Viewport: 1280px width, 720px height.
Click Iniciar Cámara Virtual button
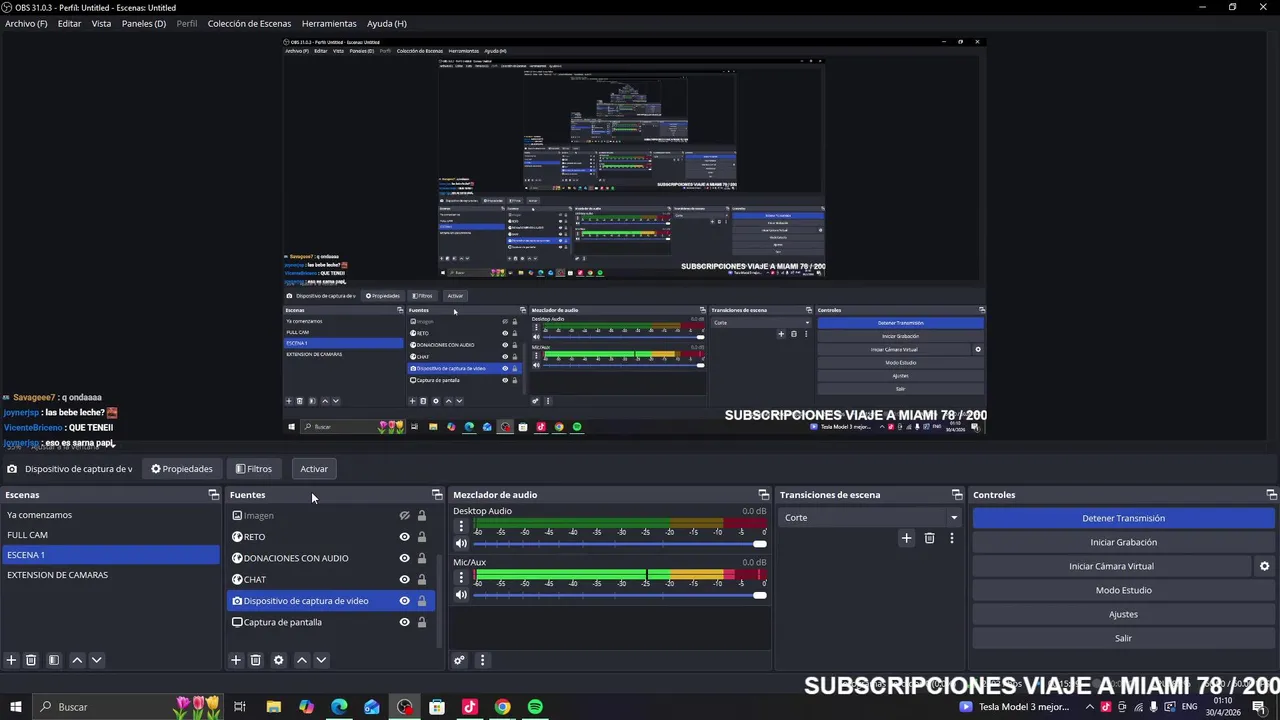1111,566
